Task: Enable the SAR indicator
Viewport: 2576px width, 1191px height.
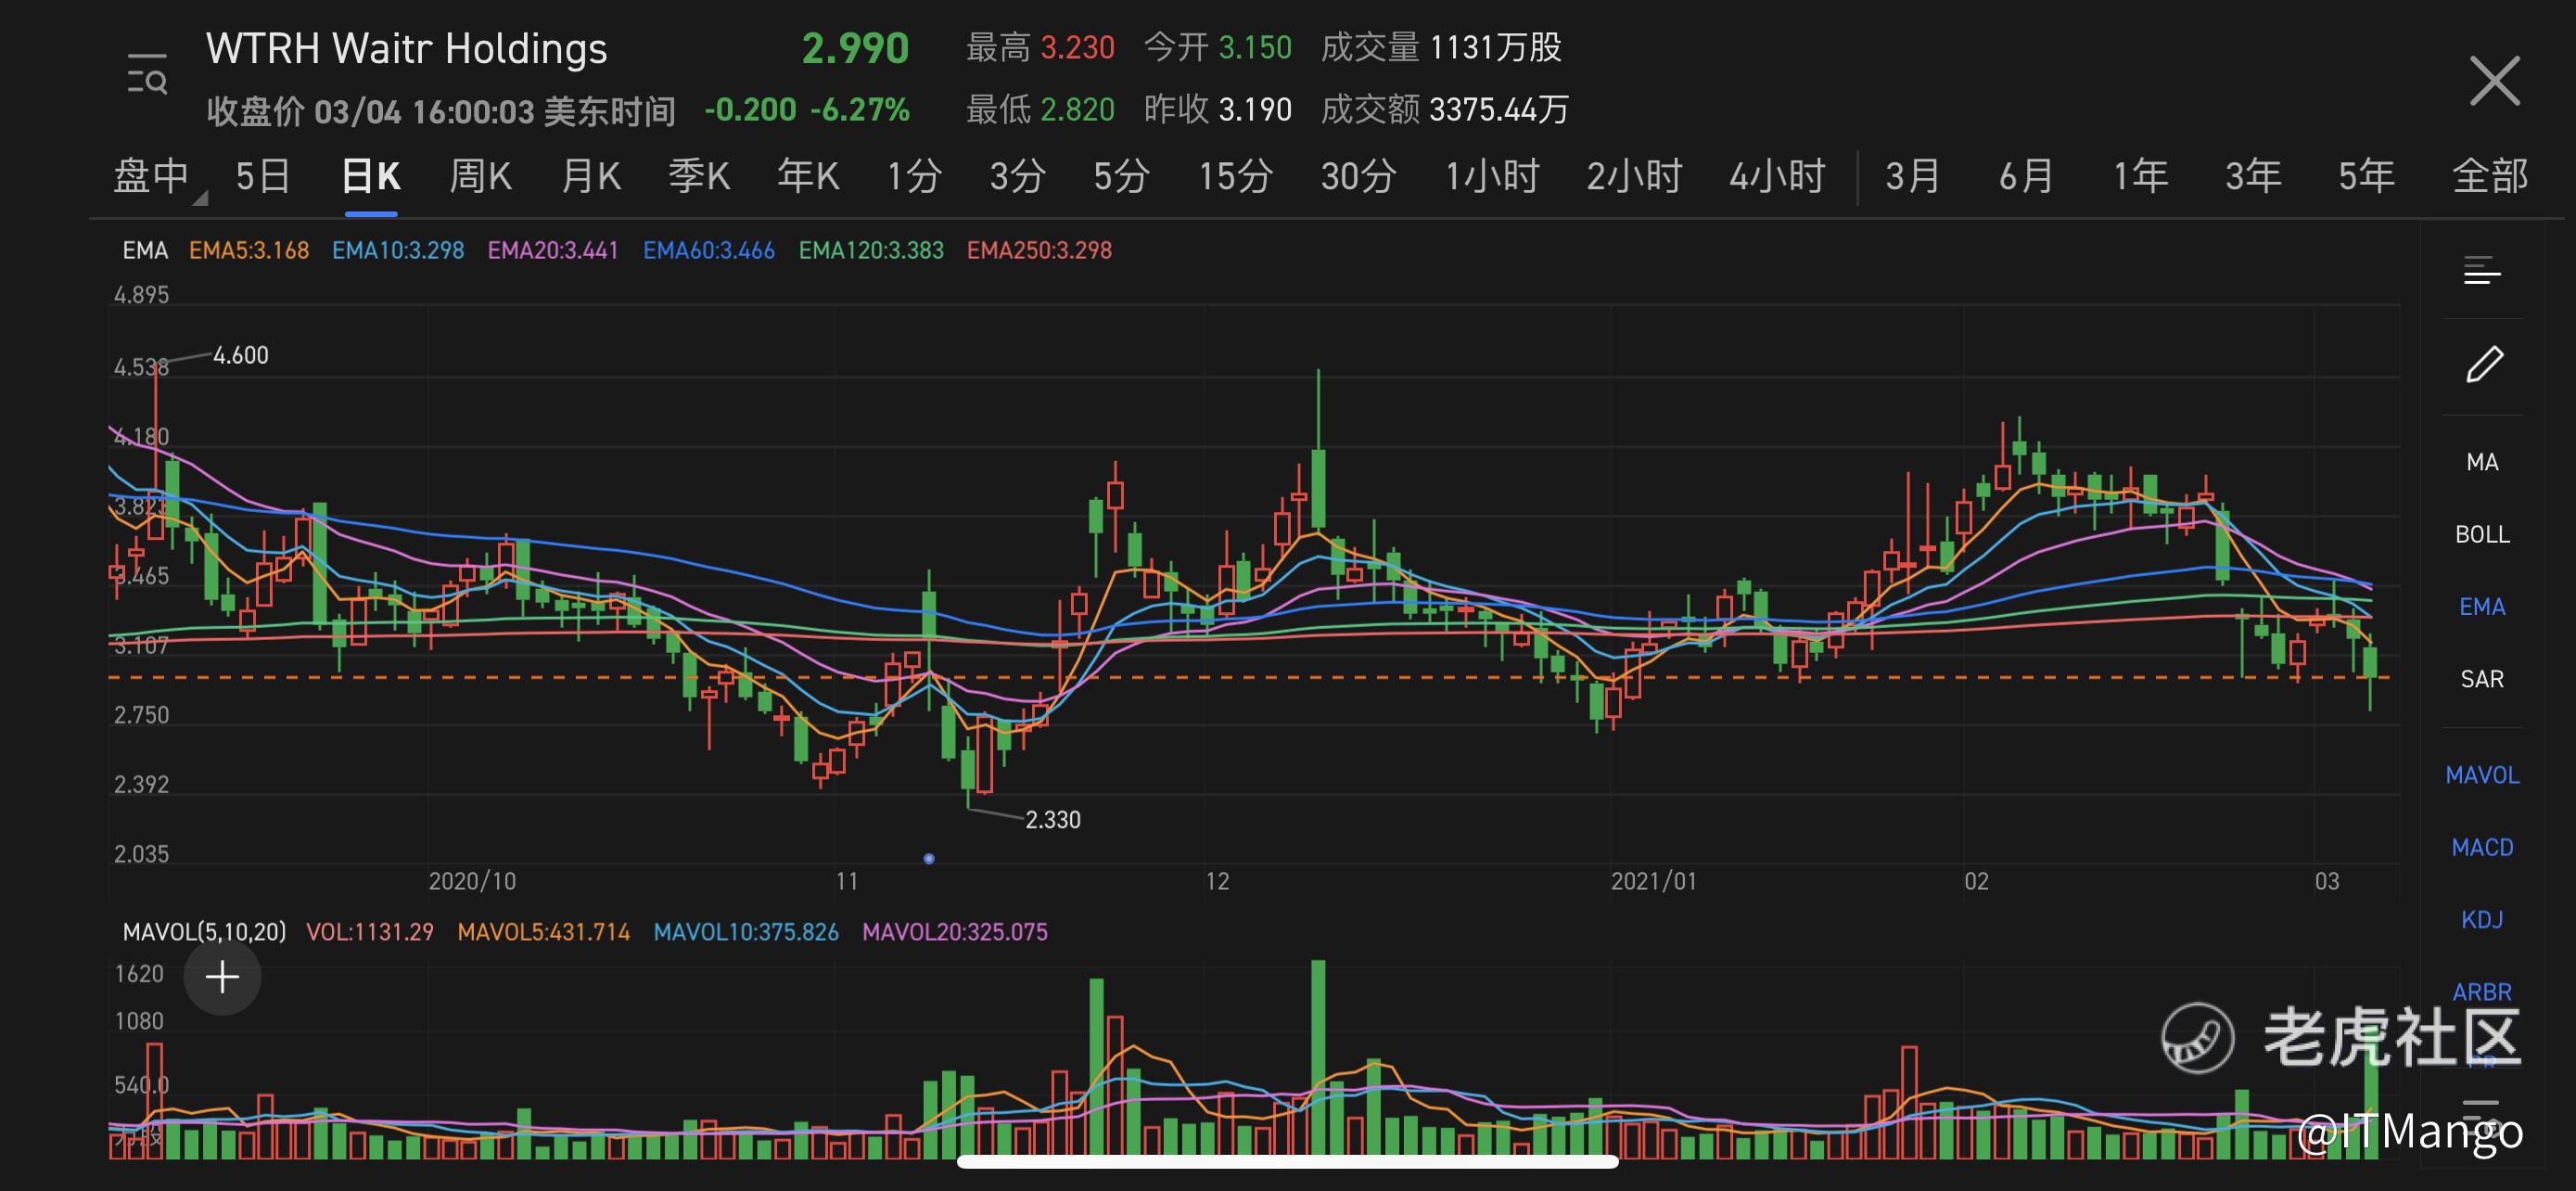Action: (2482, 679)
